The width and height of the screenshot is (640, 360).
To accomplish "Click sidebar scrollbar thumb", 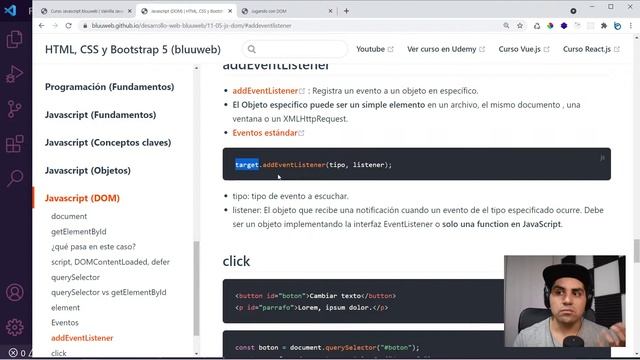I will click(196, 288).
